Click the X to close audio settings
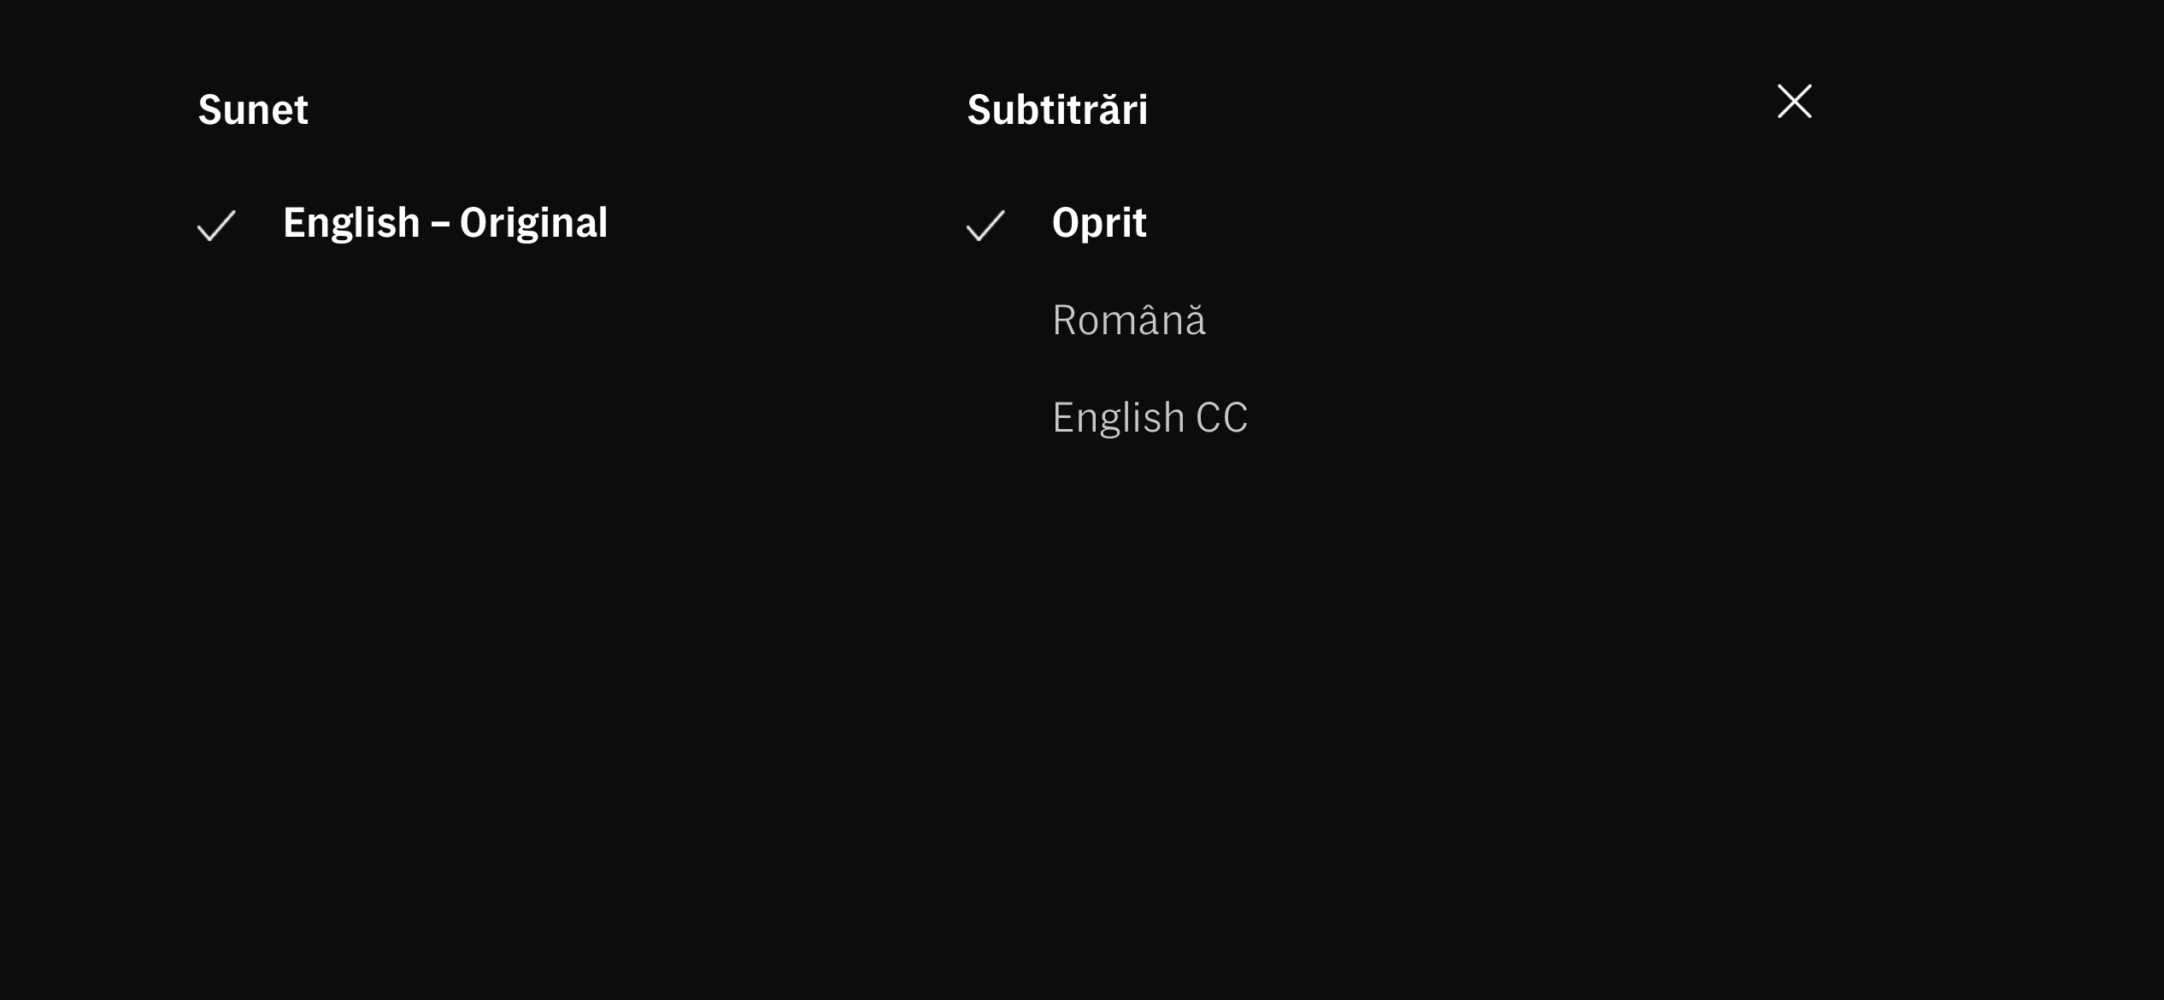2164x1000 pixels. [x=1793, y=101]
